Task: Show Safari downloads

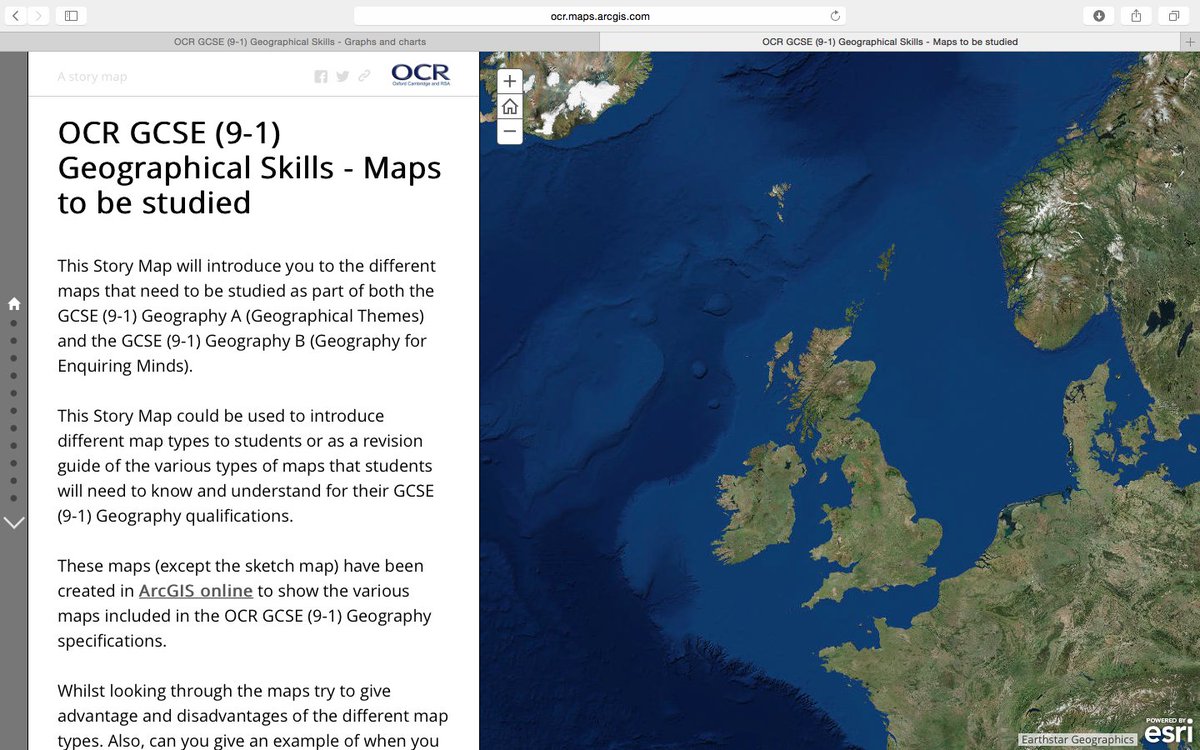Action: pos(1099,15)
